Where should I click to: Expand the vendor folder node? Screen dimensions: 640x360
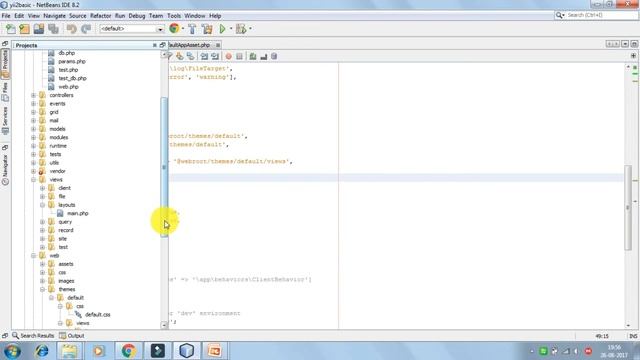[33, 171]
